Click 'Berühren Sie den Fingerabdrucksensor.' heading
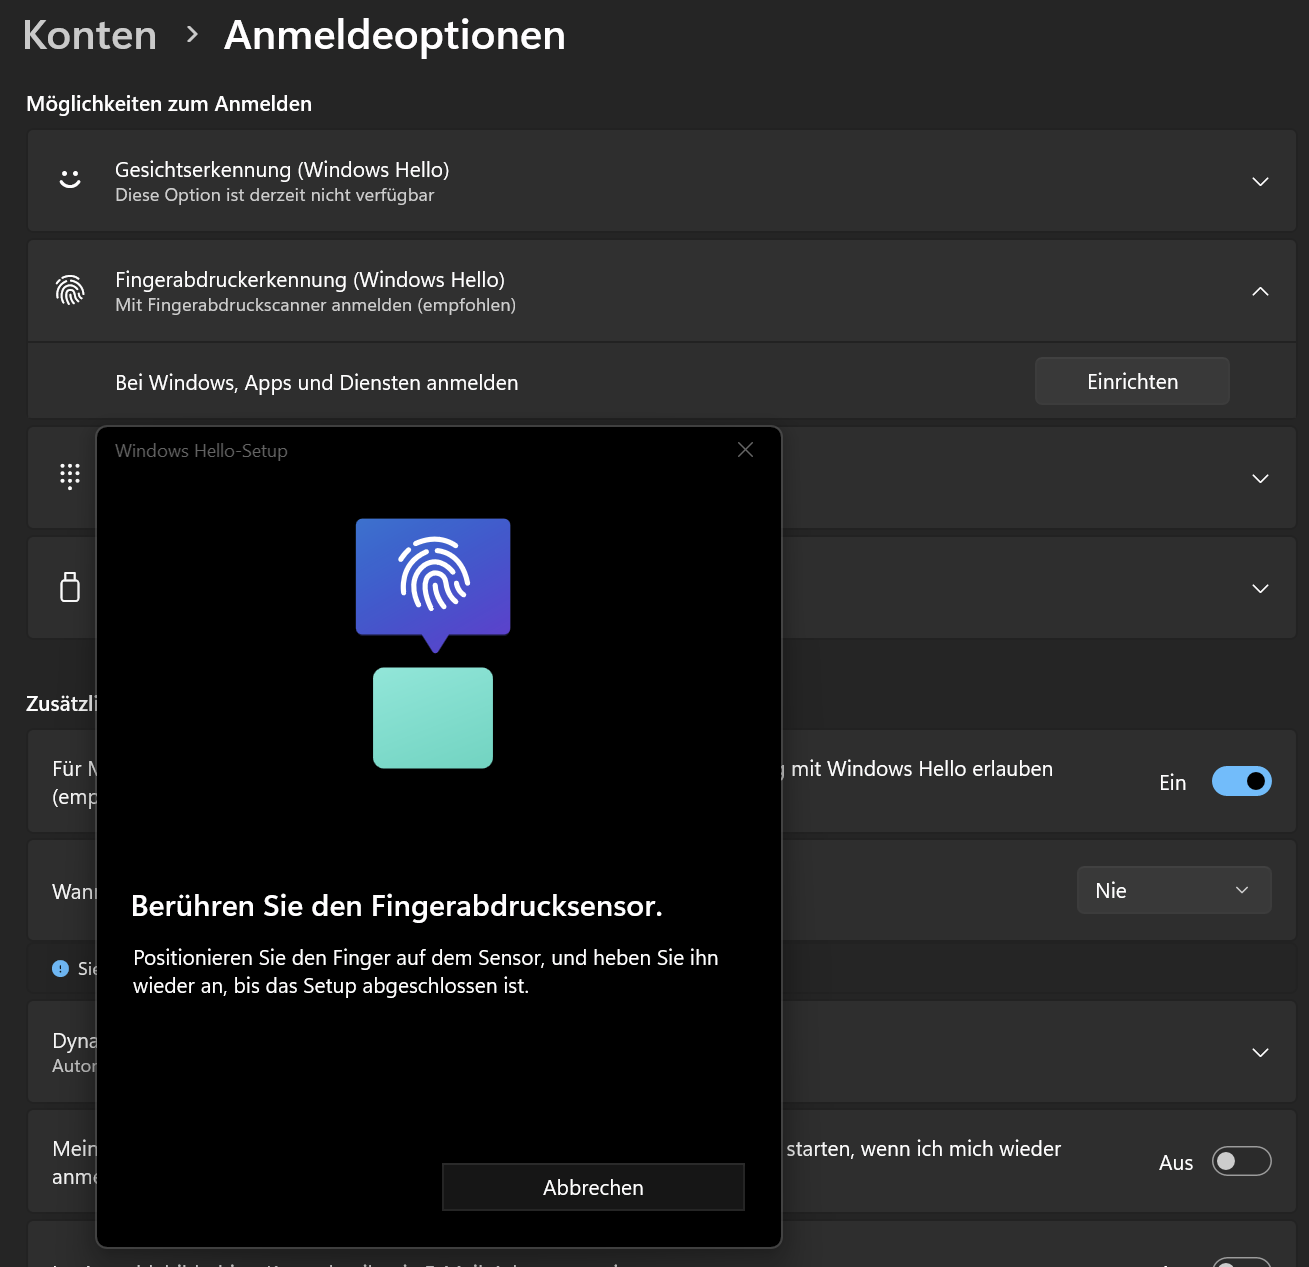This screenshot has height=1267, width=1309. point(397,906)
